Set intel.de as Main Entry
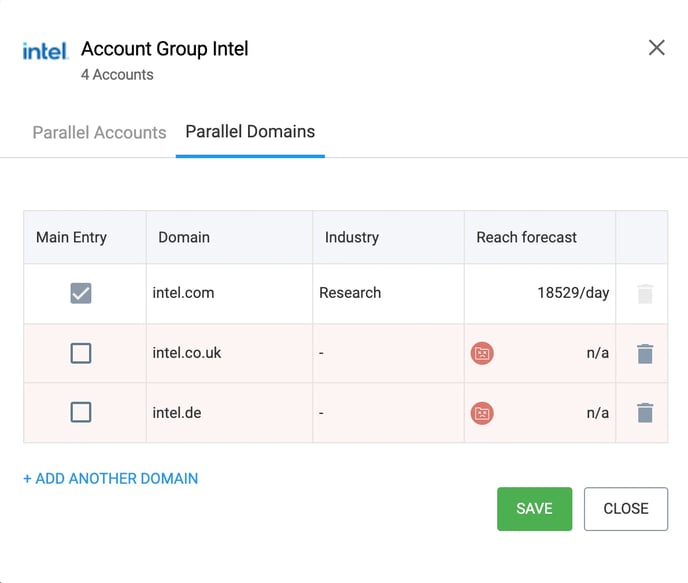 81,412
